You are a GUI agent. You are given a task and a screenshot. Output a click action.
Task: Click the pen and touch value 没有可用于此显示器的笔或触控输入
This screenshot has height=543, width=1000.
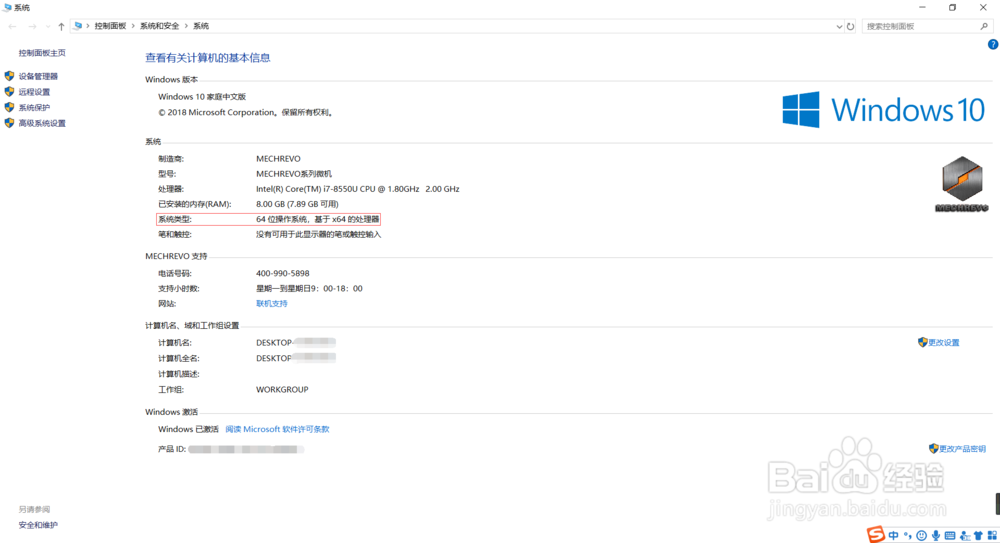click(318, 235)
